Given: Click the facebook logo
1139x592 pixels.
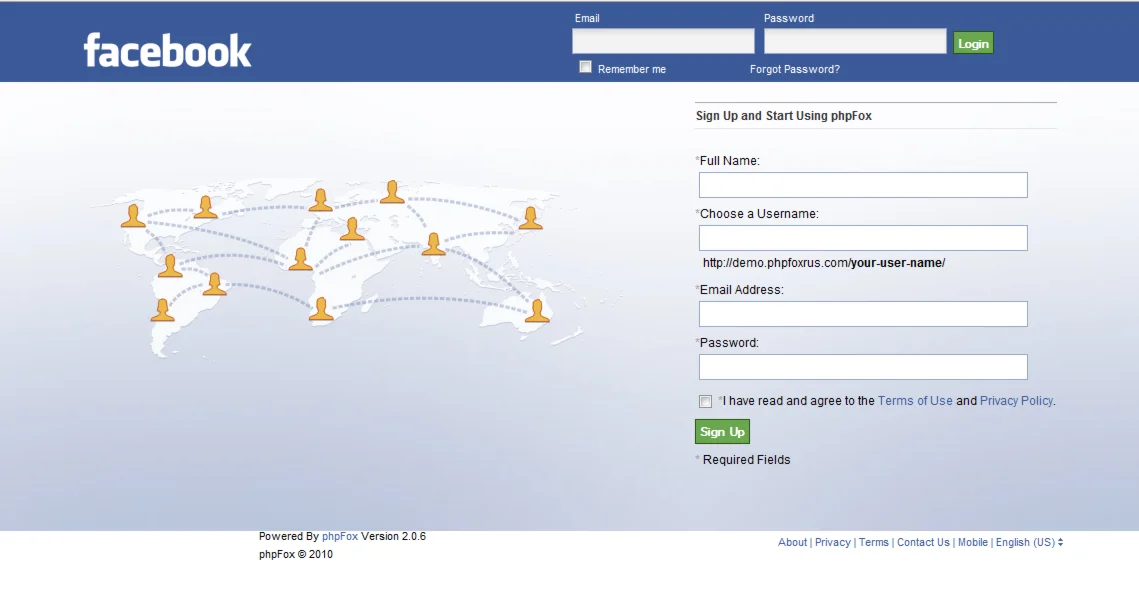Looking at the screenshot, I should coord(168,50).
